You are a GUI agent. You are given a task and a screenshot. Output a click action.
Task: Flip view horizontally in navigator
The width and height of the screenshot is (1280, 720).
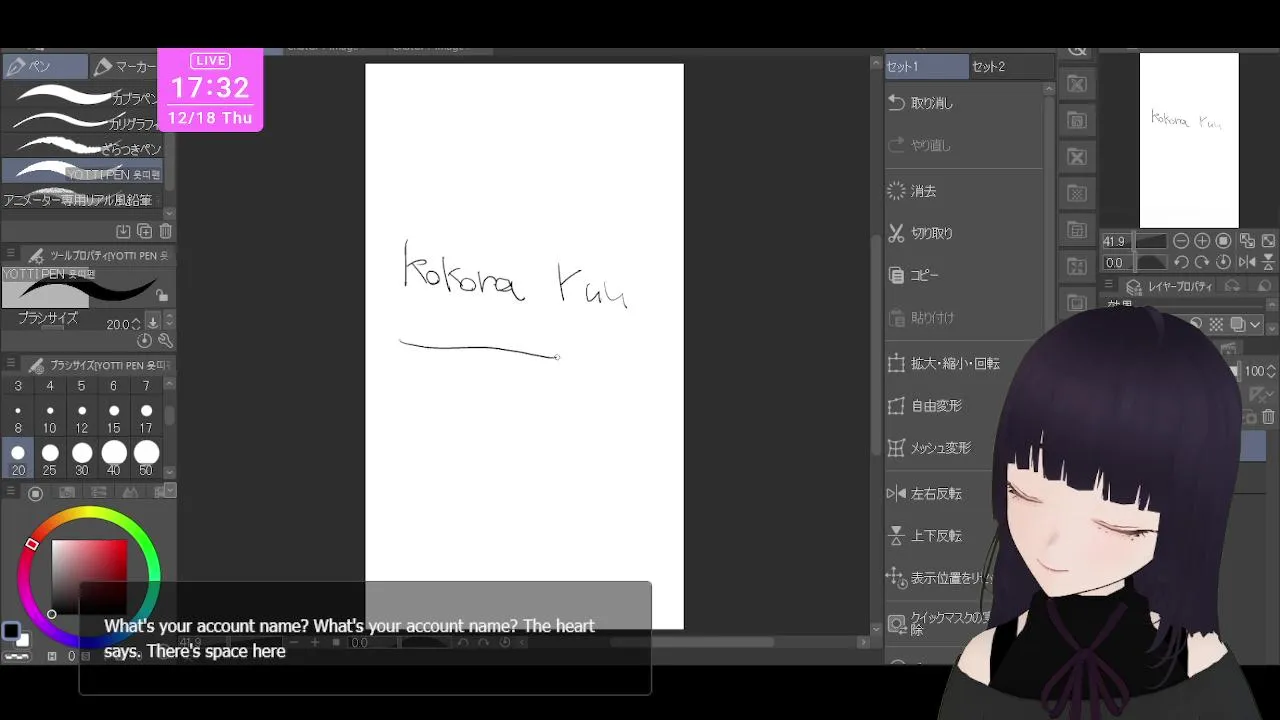[x=1247, y=262]
